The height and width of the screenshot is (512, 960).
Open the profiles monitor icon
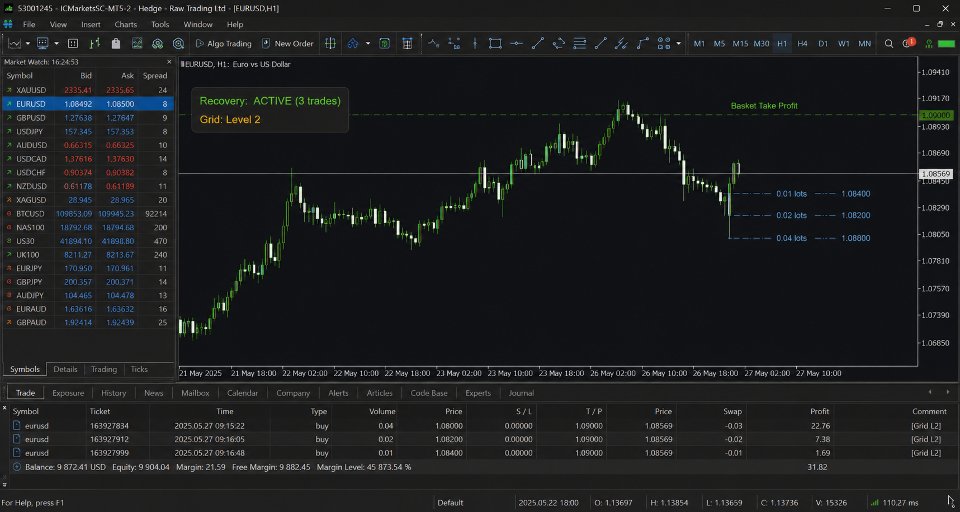click(43, 43)
